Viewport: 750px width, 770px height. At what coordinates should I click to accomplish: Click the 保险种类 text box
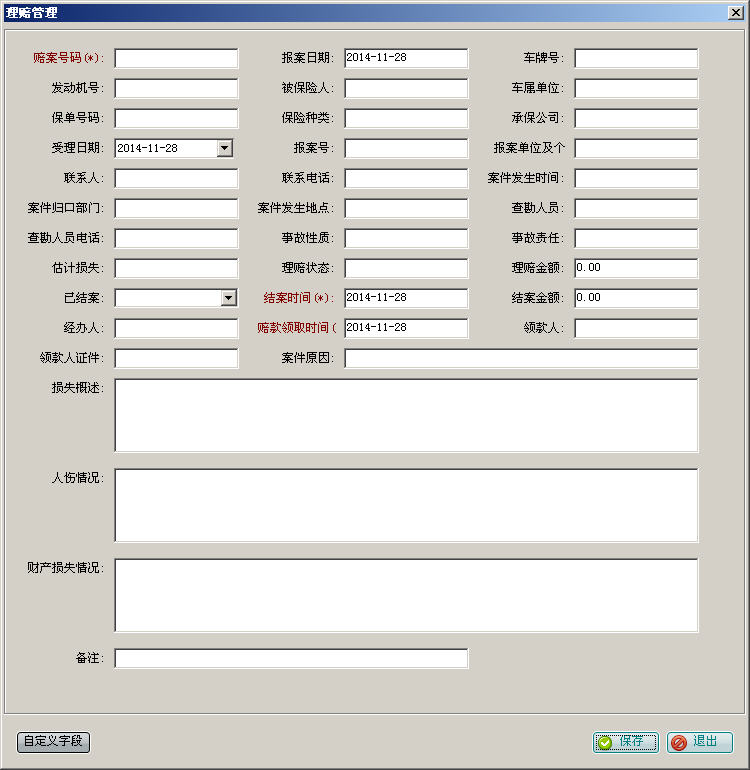pos(406,118)
